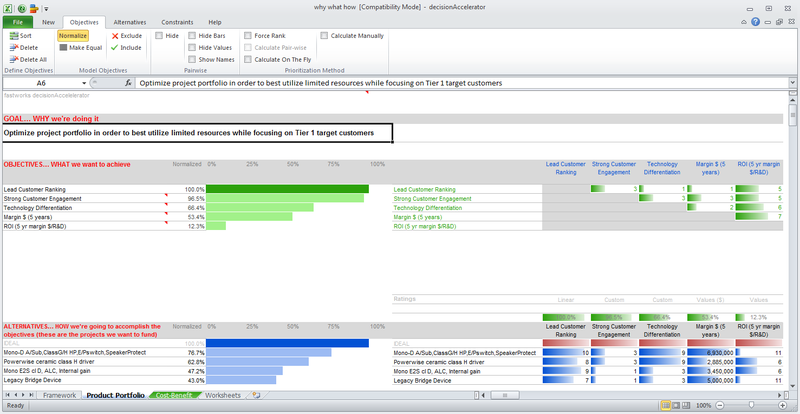Click the zoom out minus button
Viewport: 800px width, 414px height.
pos(719,405)
